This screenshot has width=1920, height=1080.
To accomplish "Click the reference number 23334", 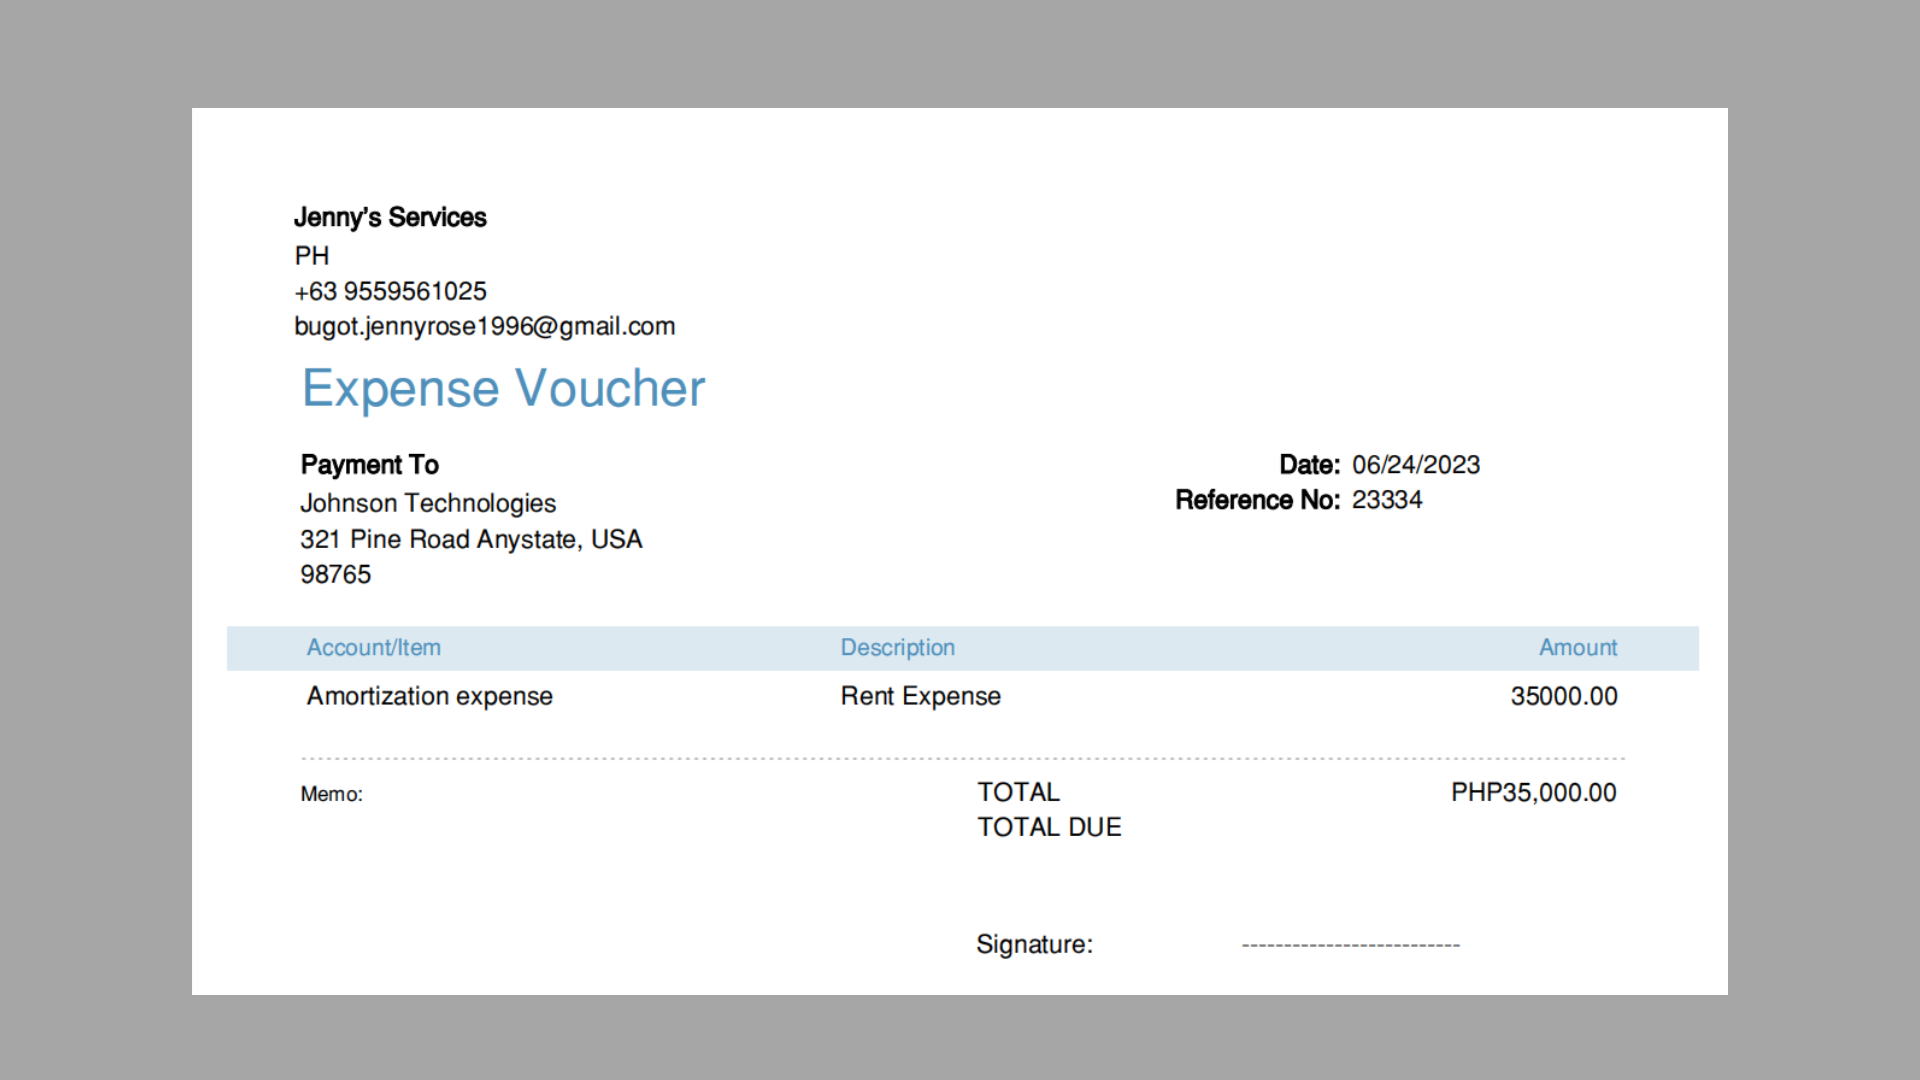I will click(x=1386, y=500).
